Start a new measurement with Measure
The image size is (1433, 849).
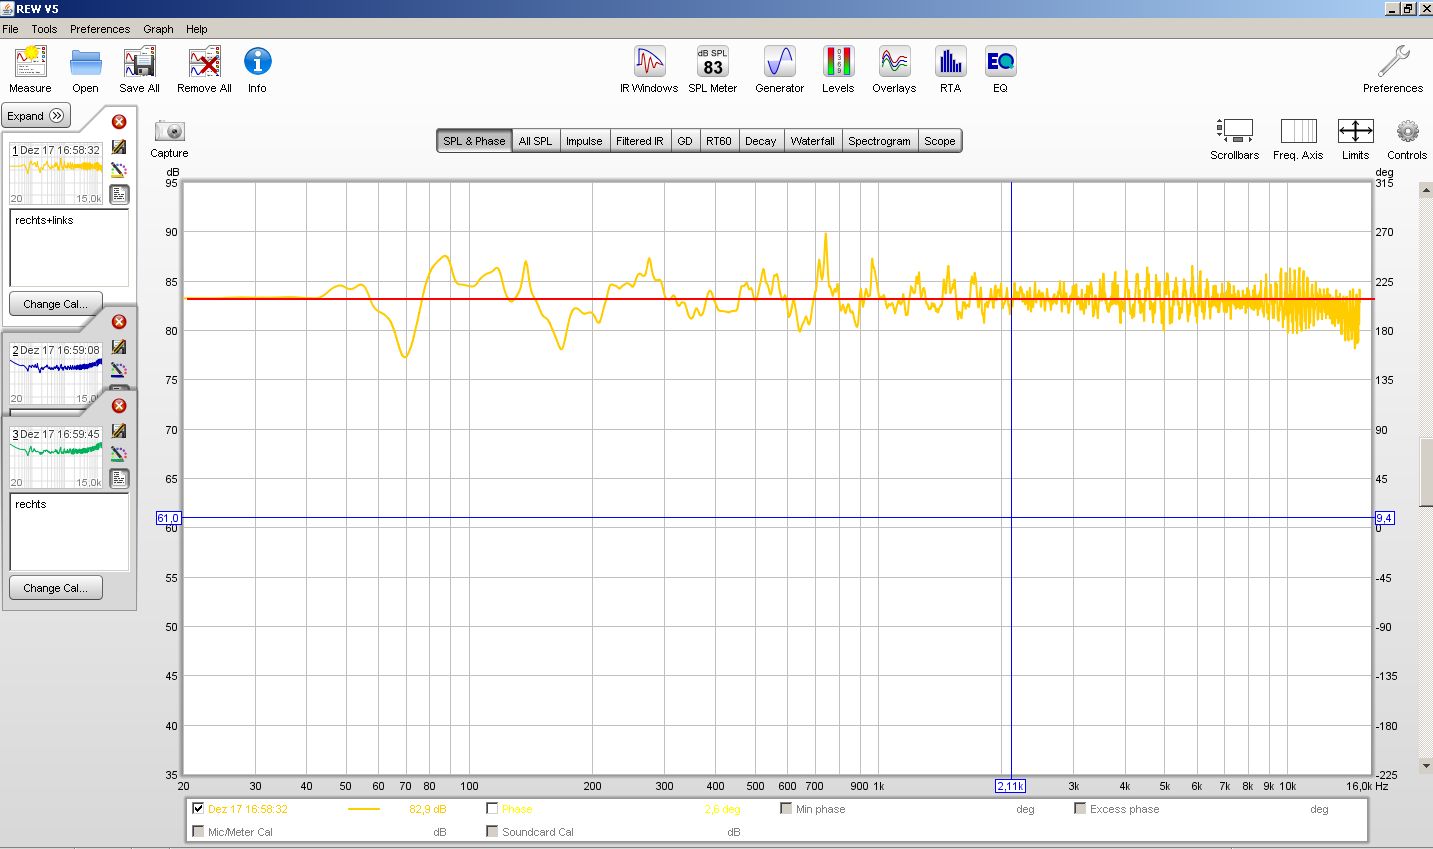coord(30,70)
